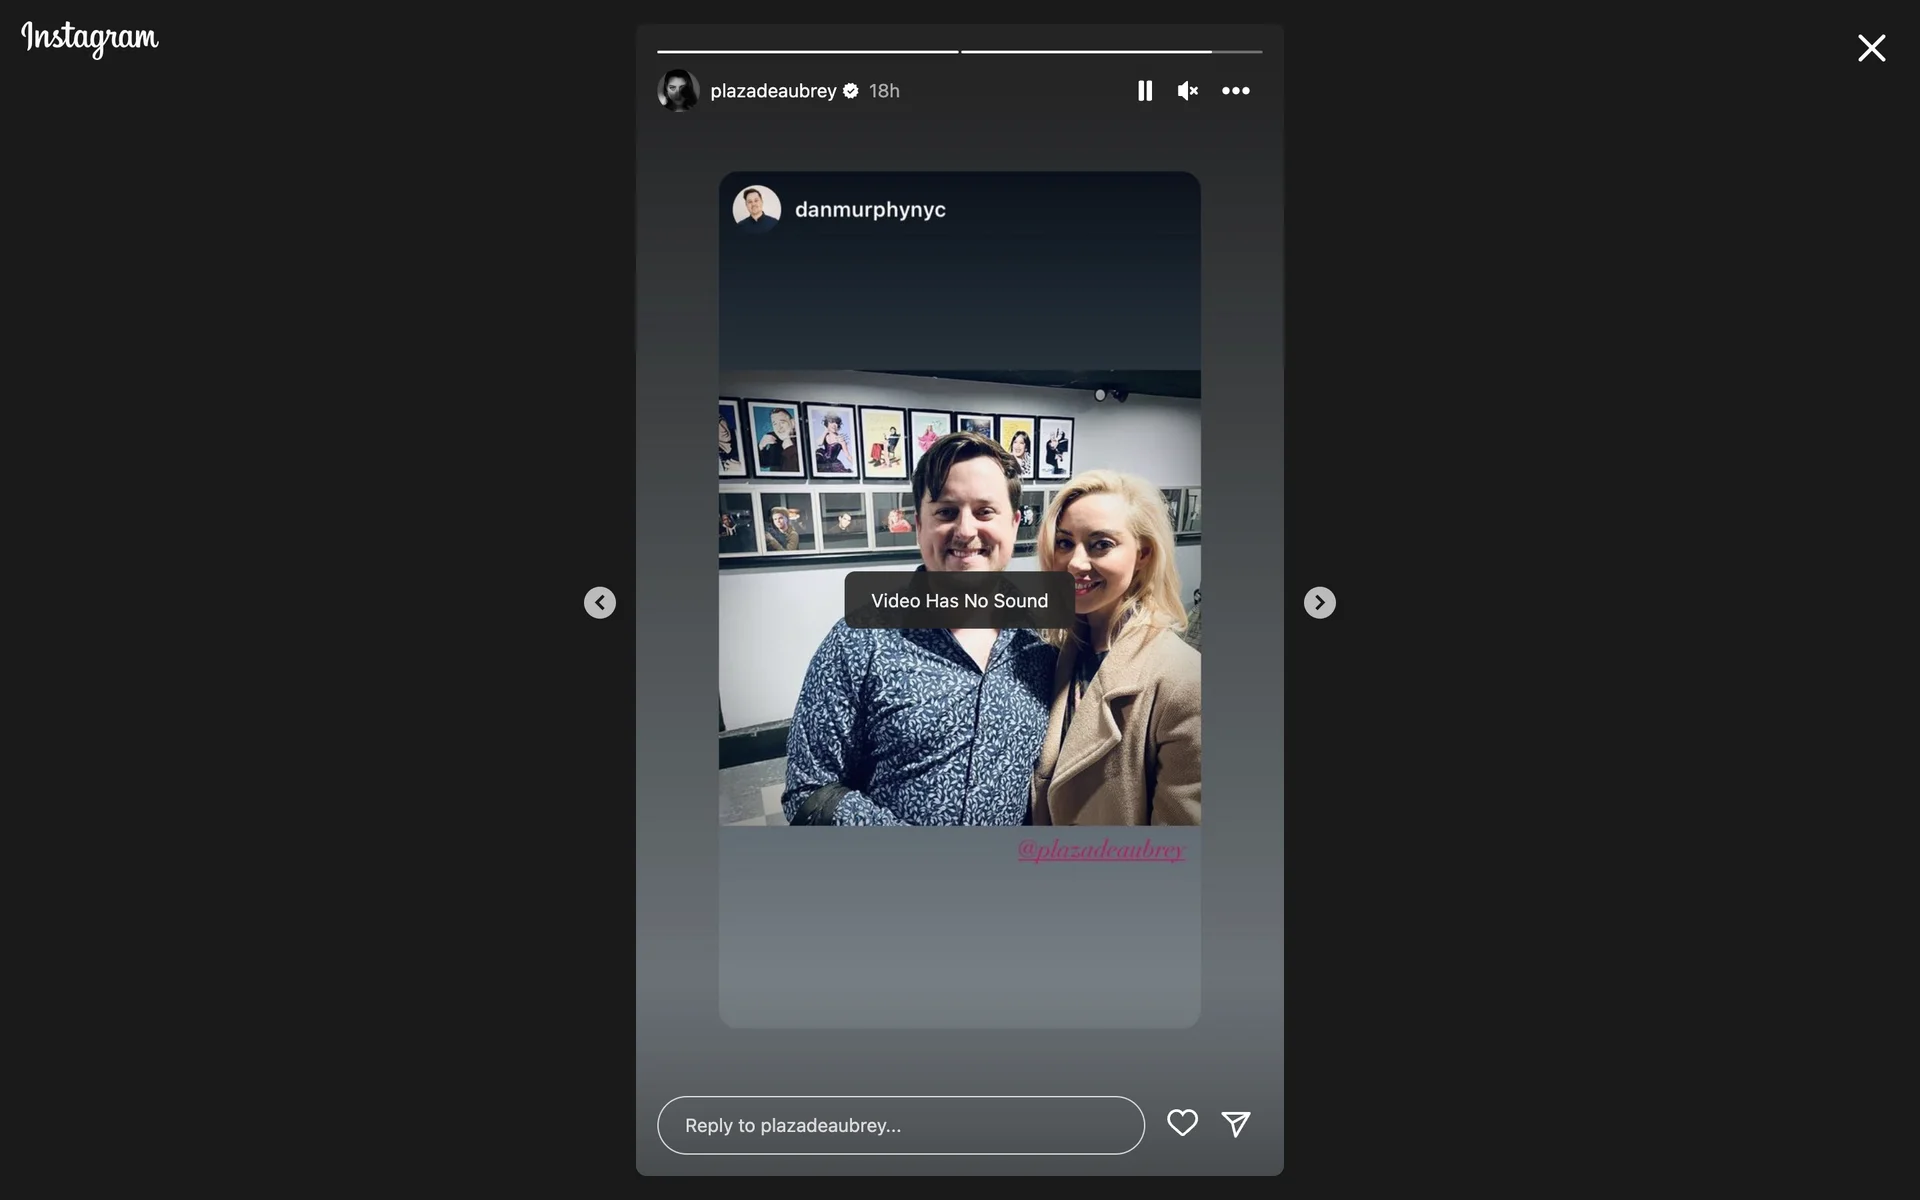Click the second story progress bar segment
This screenshot has height=1200, width=1920.
(x=1110, y=51)
